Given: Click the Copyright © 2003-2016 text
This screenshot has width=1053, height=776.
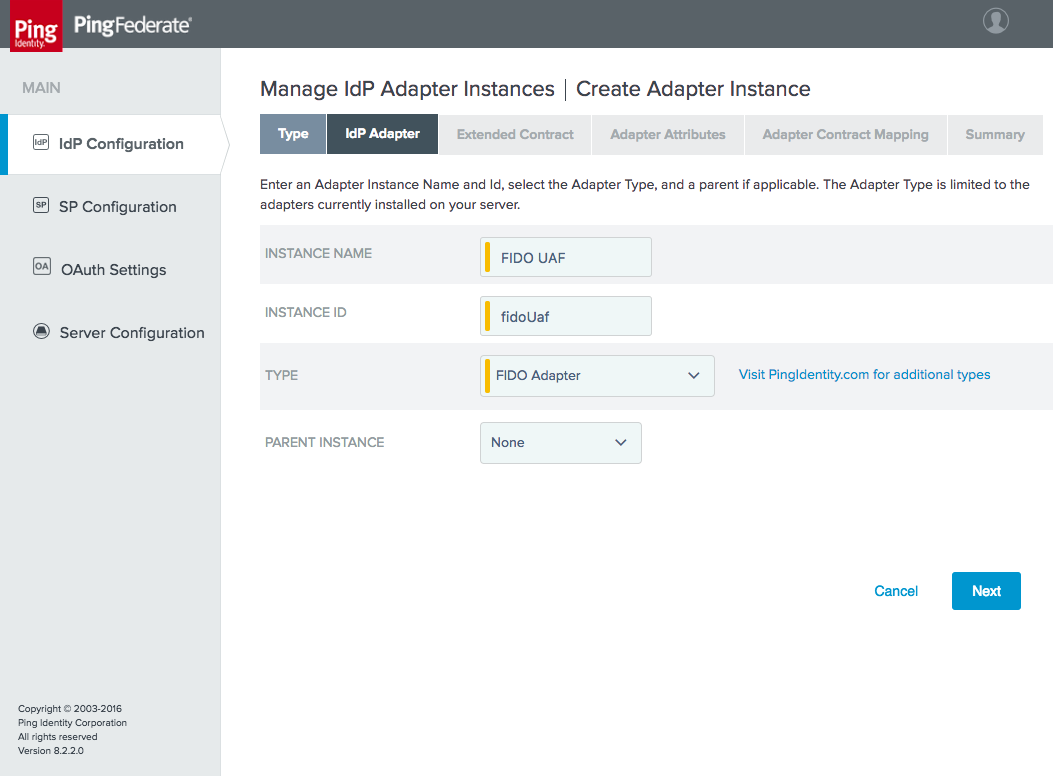Looking at the screenshot, I should 70,709.
